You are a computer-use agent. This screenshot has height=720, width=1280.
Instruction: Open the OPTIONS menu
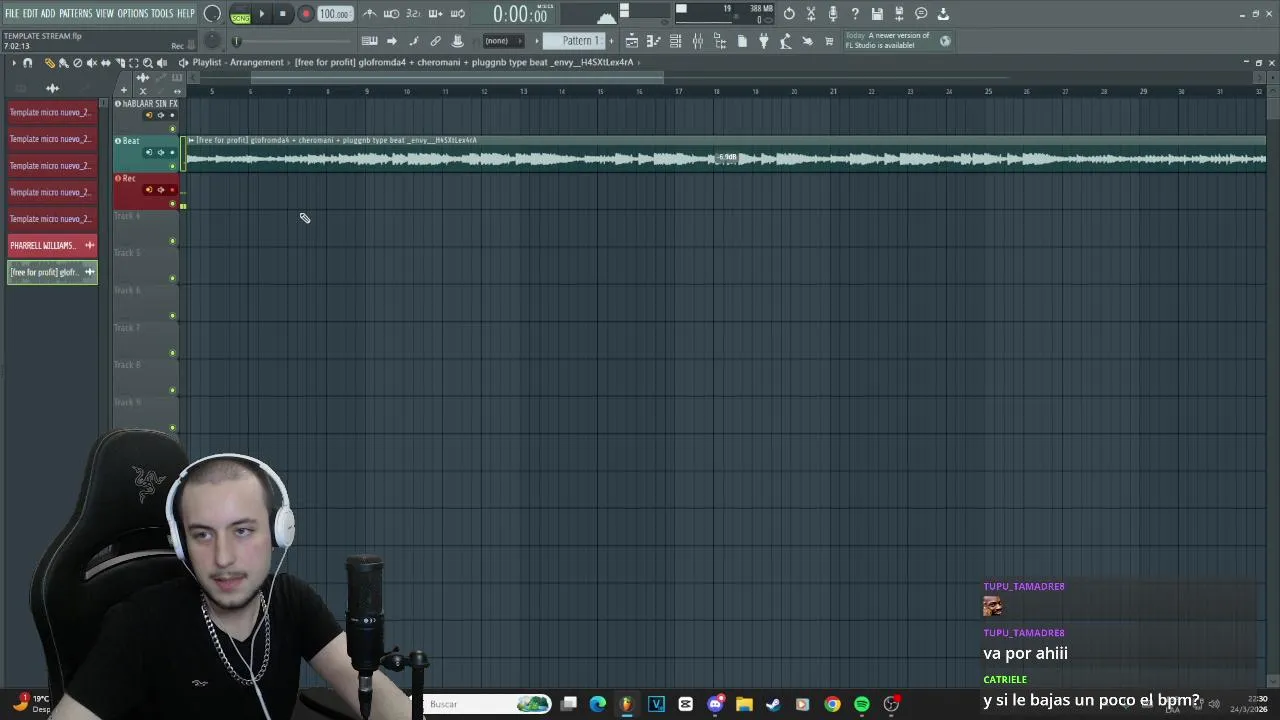[x=132, y=14]
